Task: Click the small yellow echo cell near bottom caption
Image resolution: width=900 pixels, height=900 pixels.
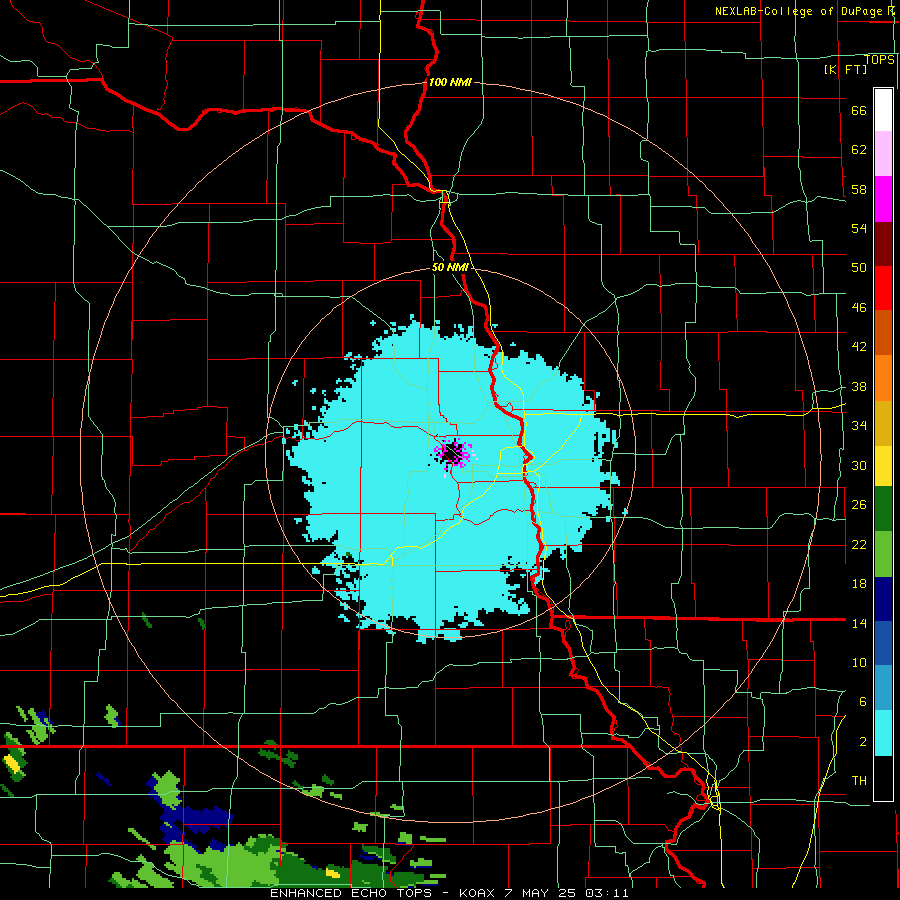Action: tap(333, 873)
